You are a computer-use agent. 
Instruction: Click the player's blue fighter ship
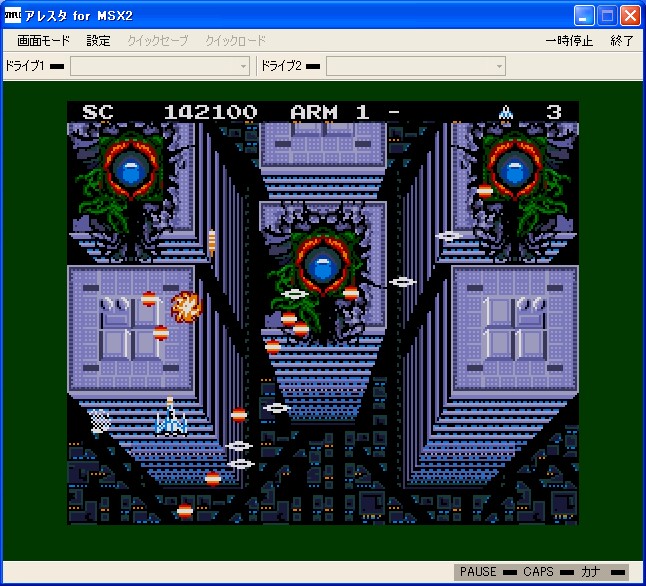point(171,417)
